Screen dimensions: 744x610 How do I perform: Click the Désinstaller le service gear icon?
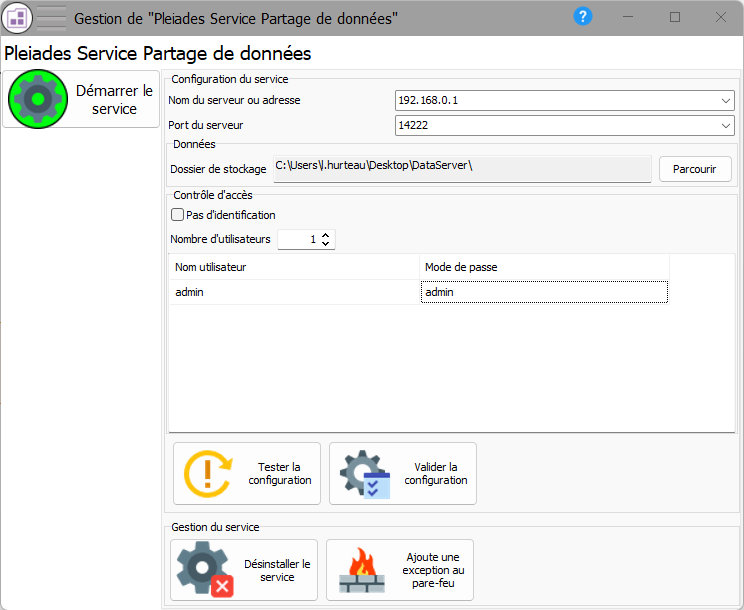[x=205, y=569]
